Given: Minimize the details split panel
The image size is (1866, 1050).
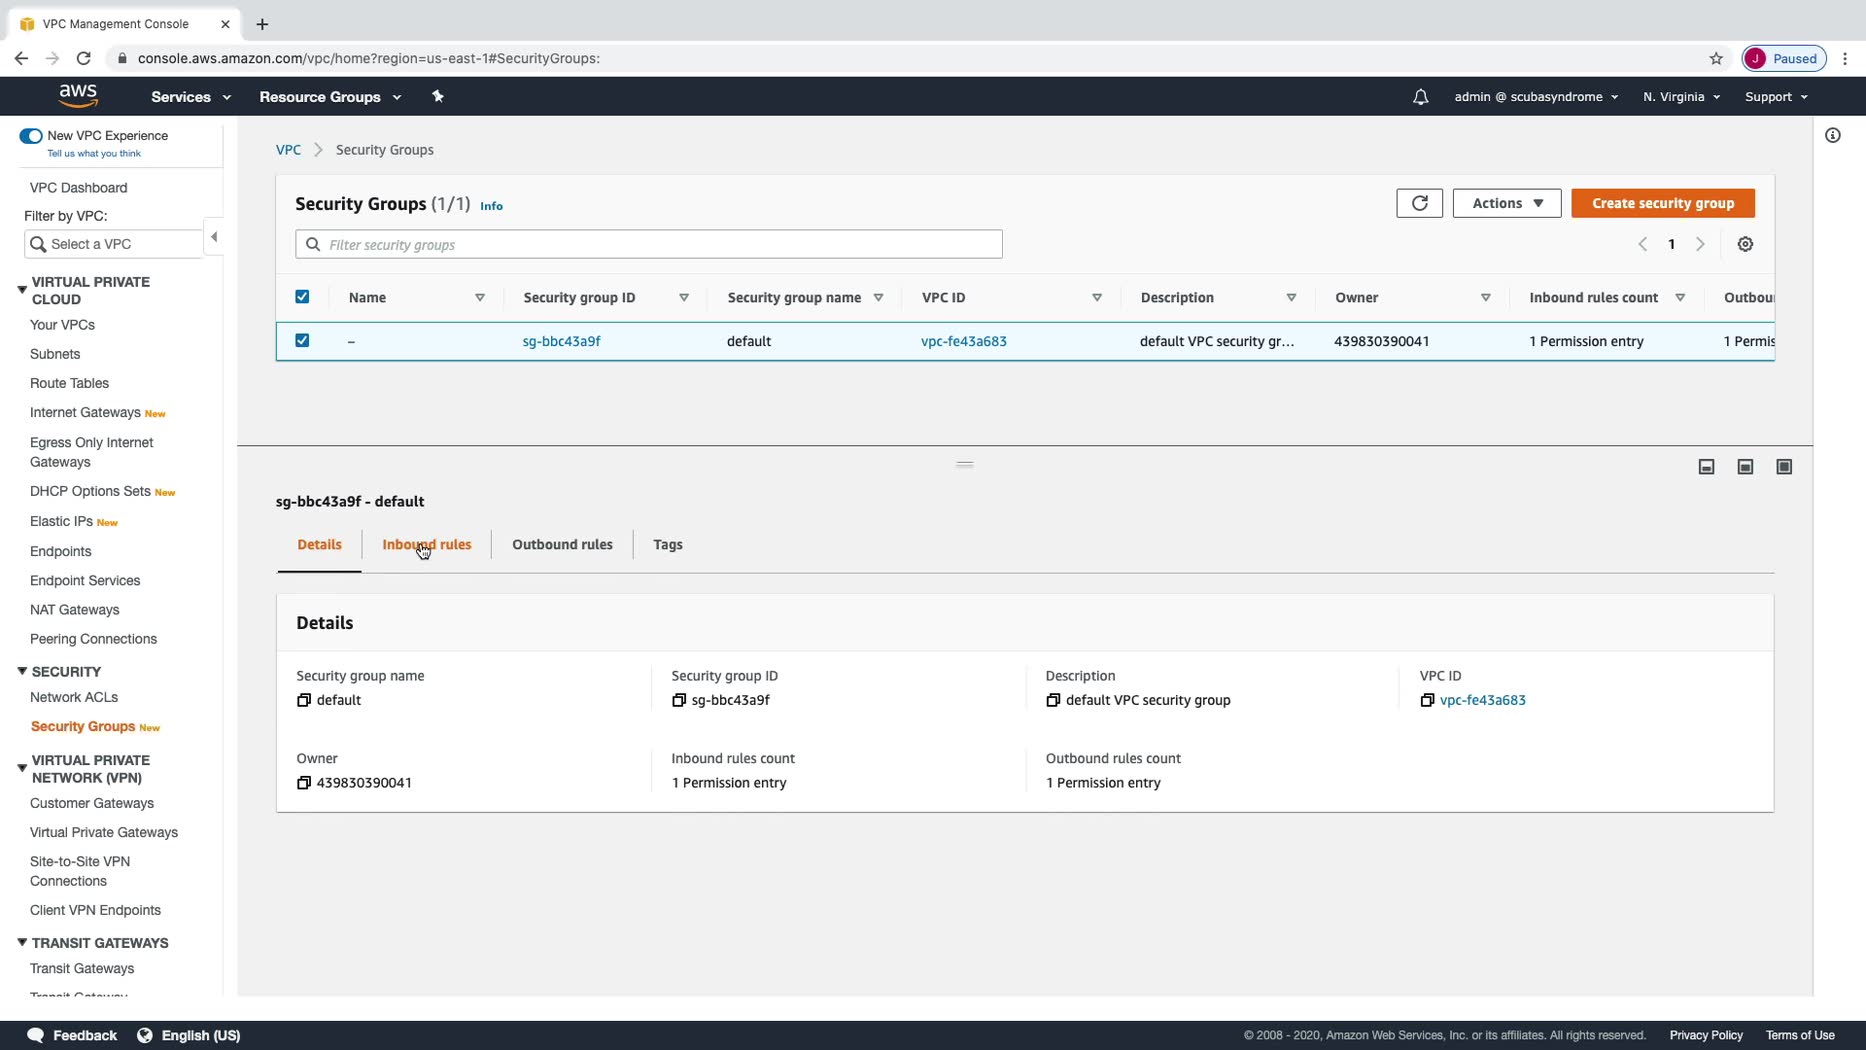Looking at the screenshot, I should 1707,467.
